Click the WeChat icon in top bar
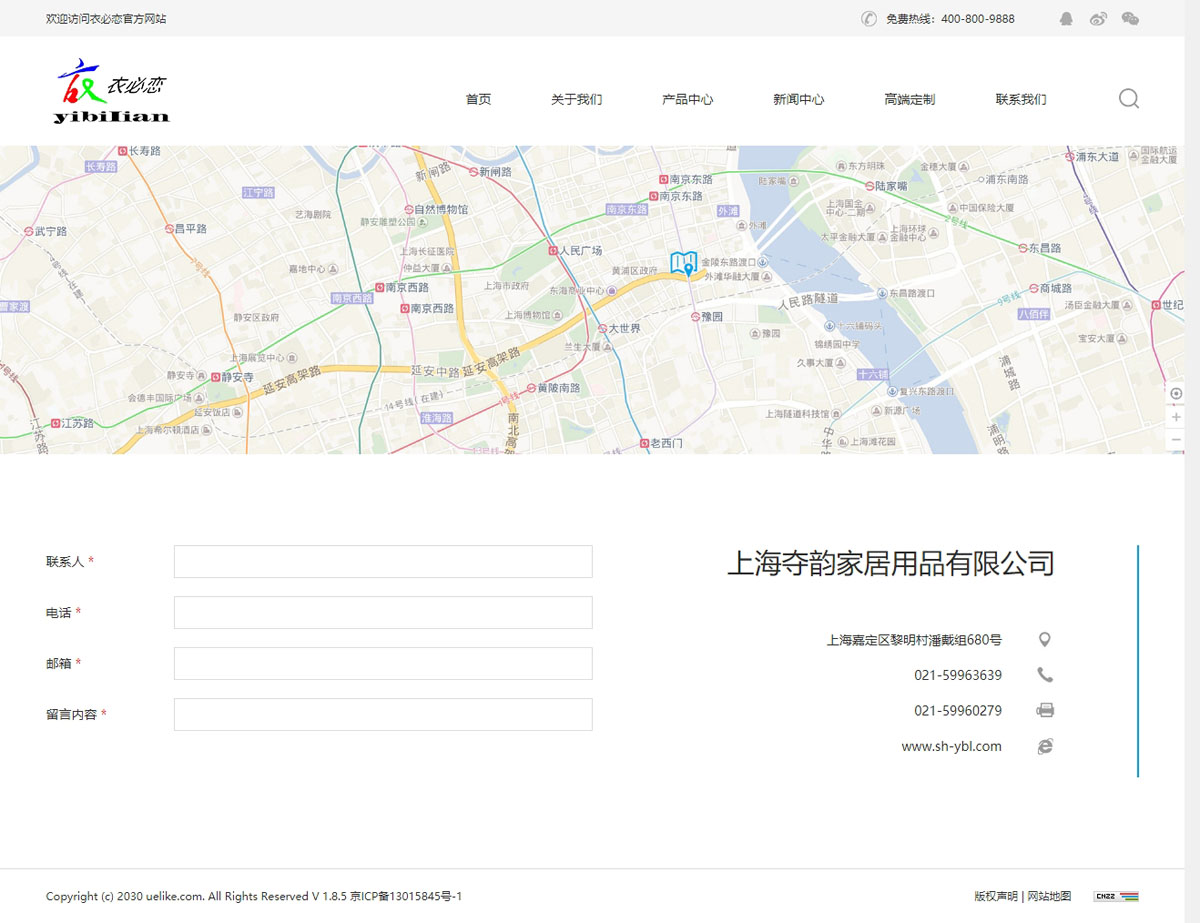Screen dimensions: 1200x923 click(x=1130, y=19)
